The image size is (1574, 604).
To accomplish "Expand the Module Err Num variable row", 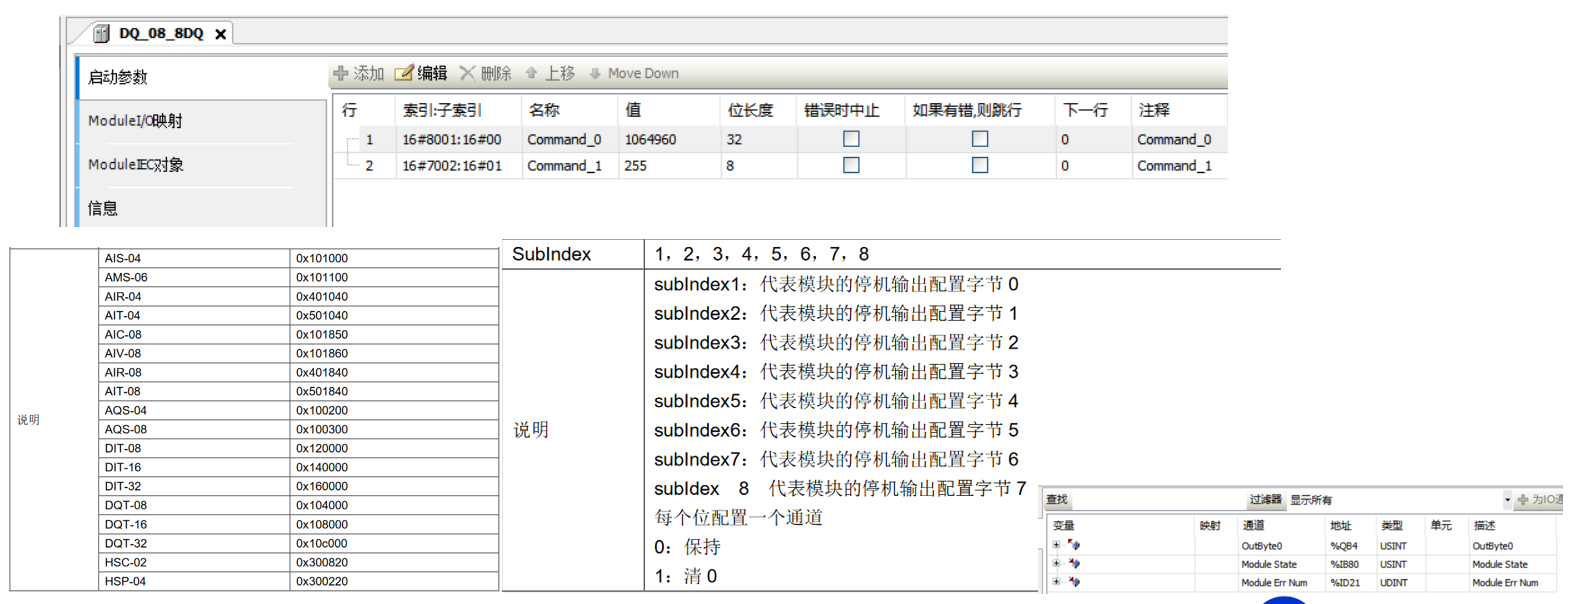I will 1056,582.
